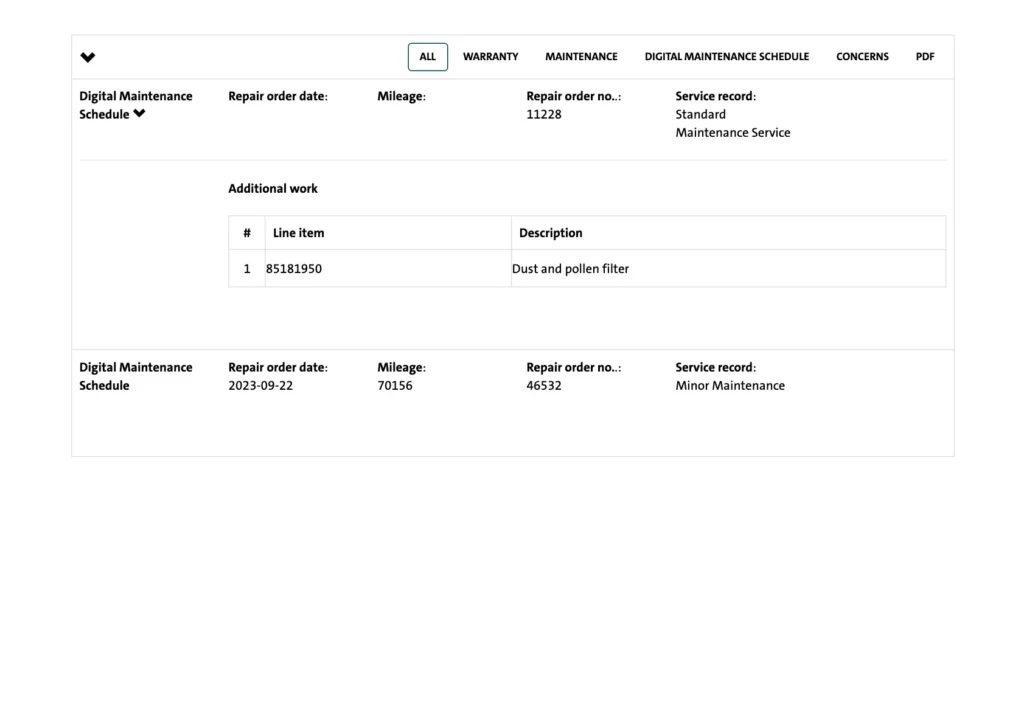Switch to the WARRANTY tab
Image resolution: width=1024 pixels, height=723 pixels.
(490, 57)
